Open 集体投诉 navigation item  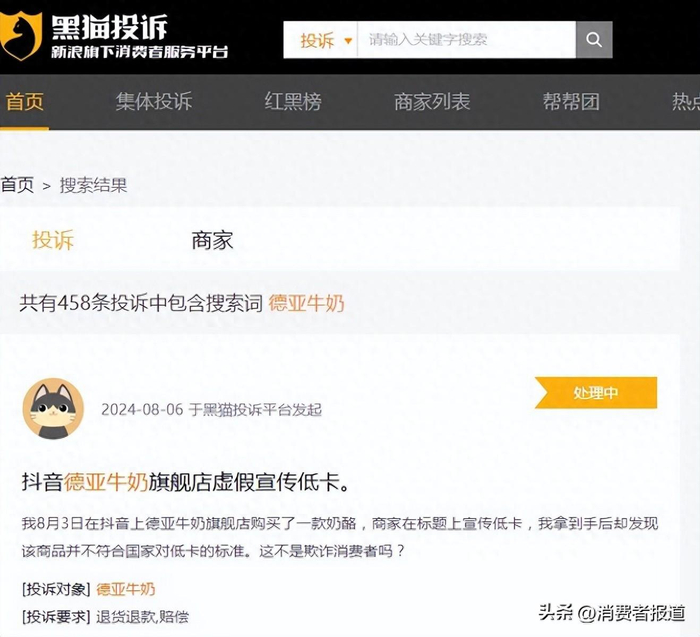(x=154, y=102)
